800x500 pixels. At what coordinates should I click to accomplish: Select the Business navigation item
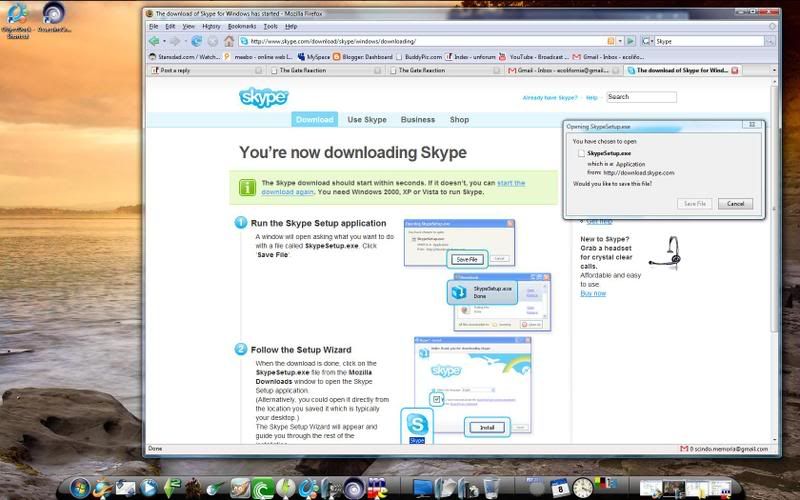(x=418, y=119)
